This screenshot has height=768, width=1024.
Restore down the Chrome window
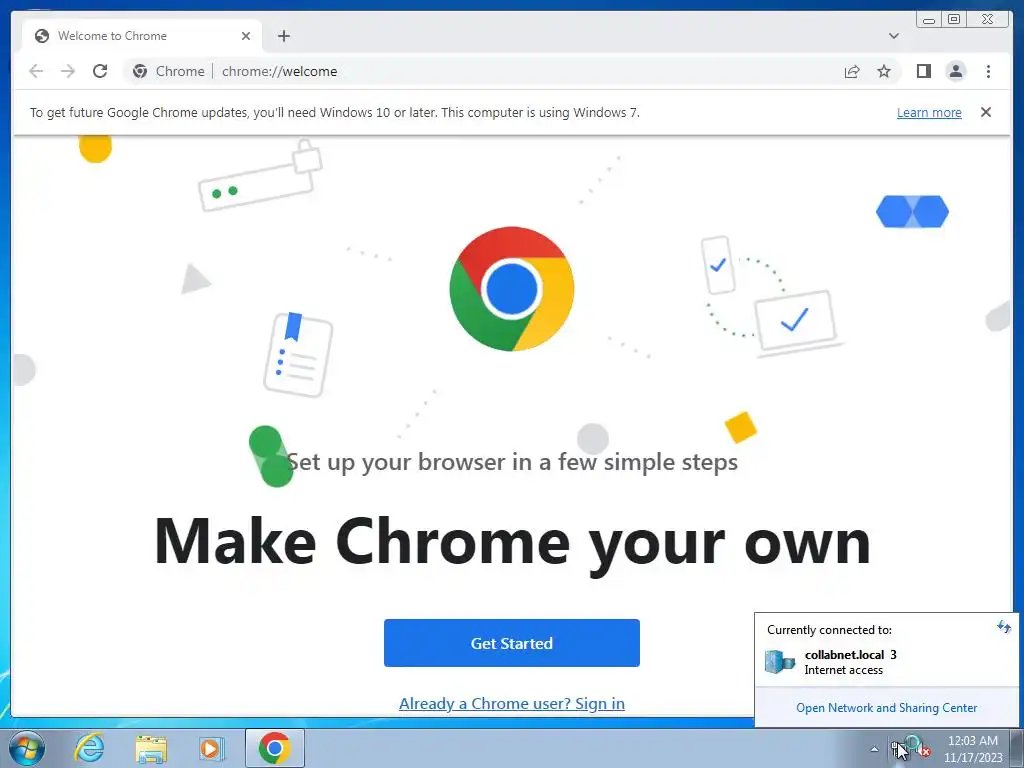(x=953, y=20)
